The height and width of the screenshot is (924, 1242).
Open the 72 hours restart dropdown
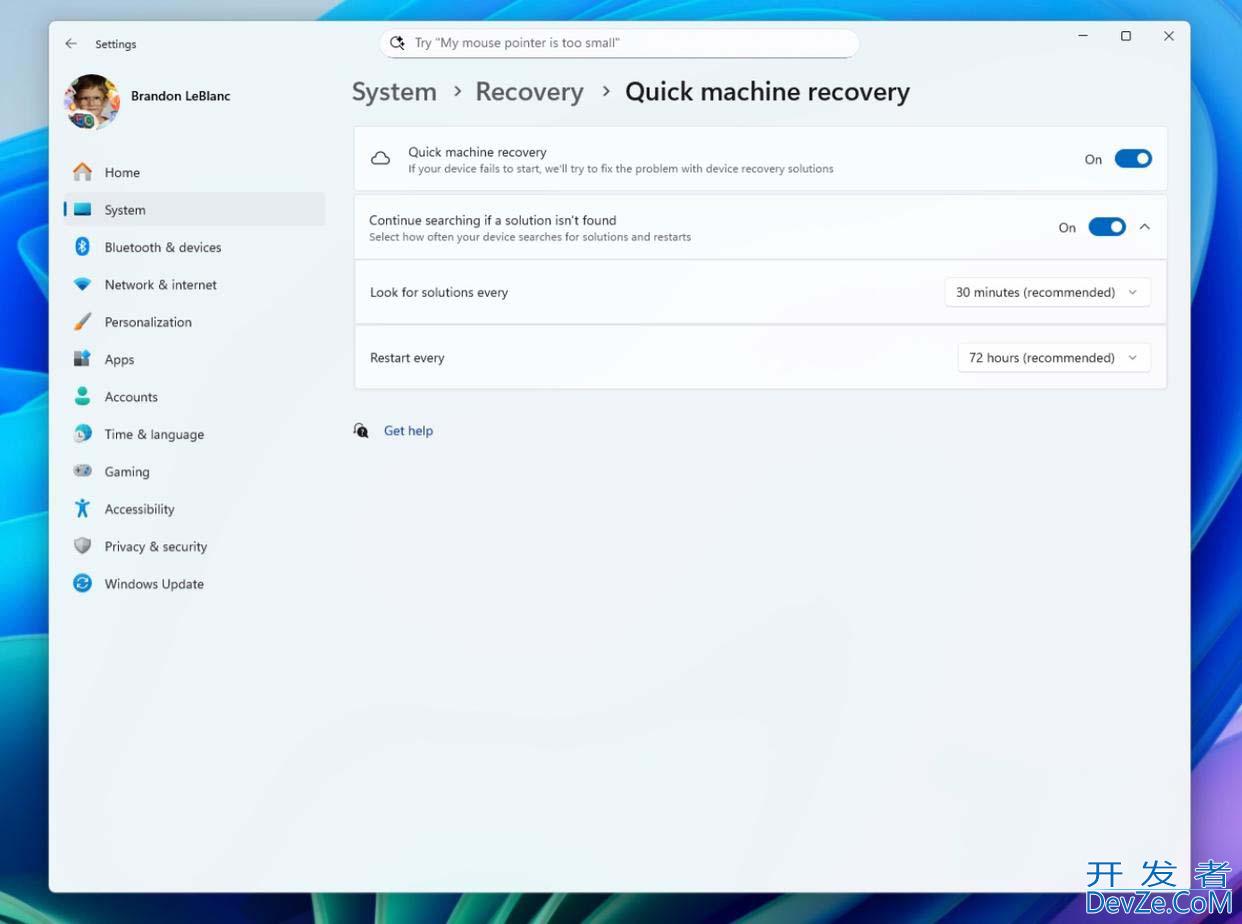tap(1053, 358)
